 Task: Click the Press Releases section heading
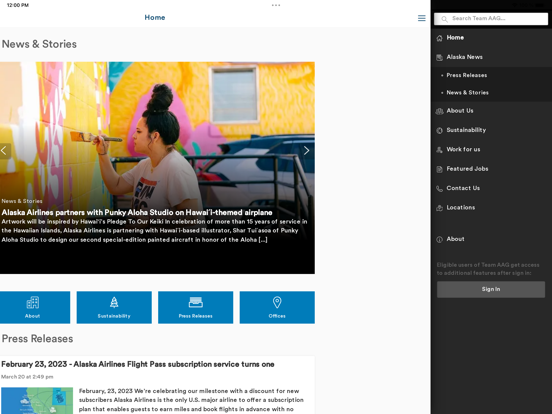point(37,339)
